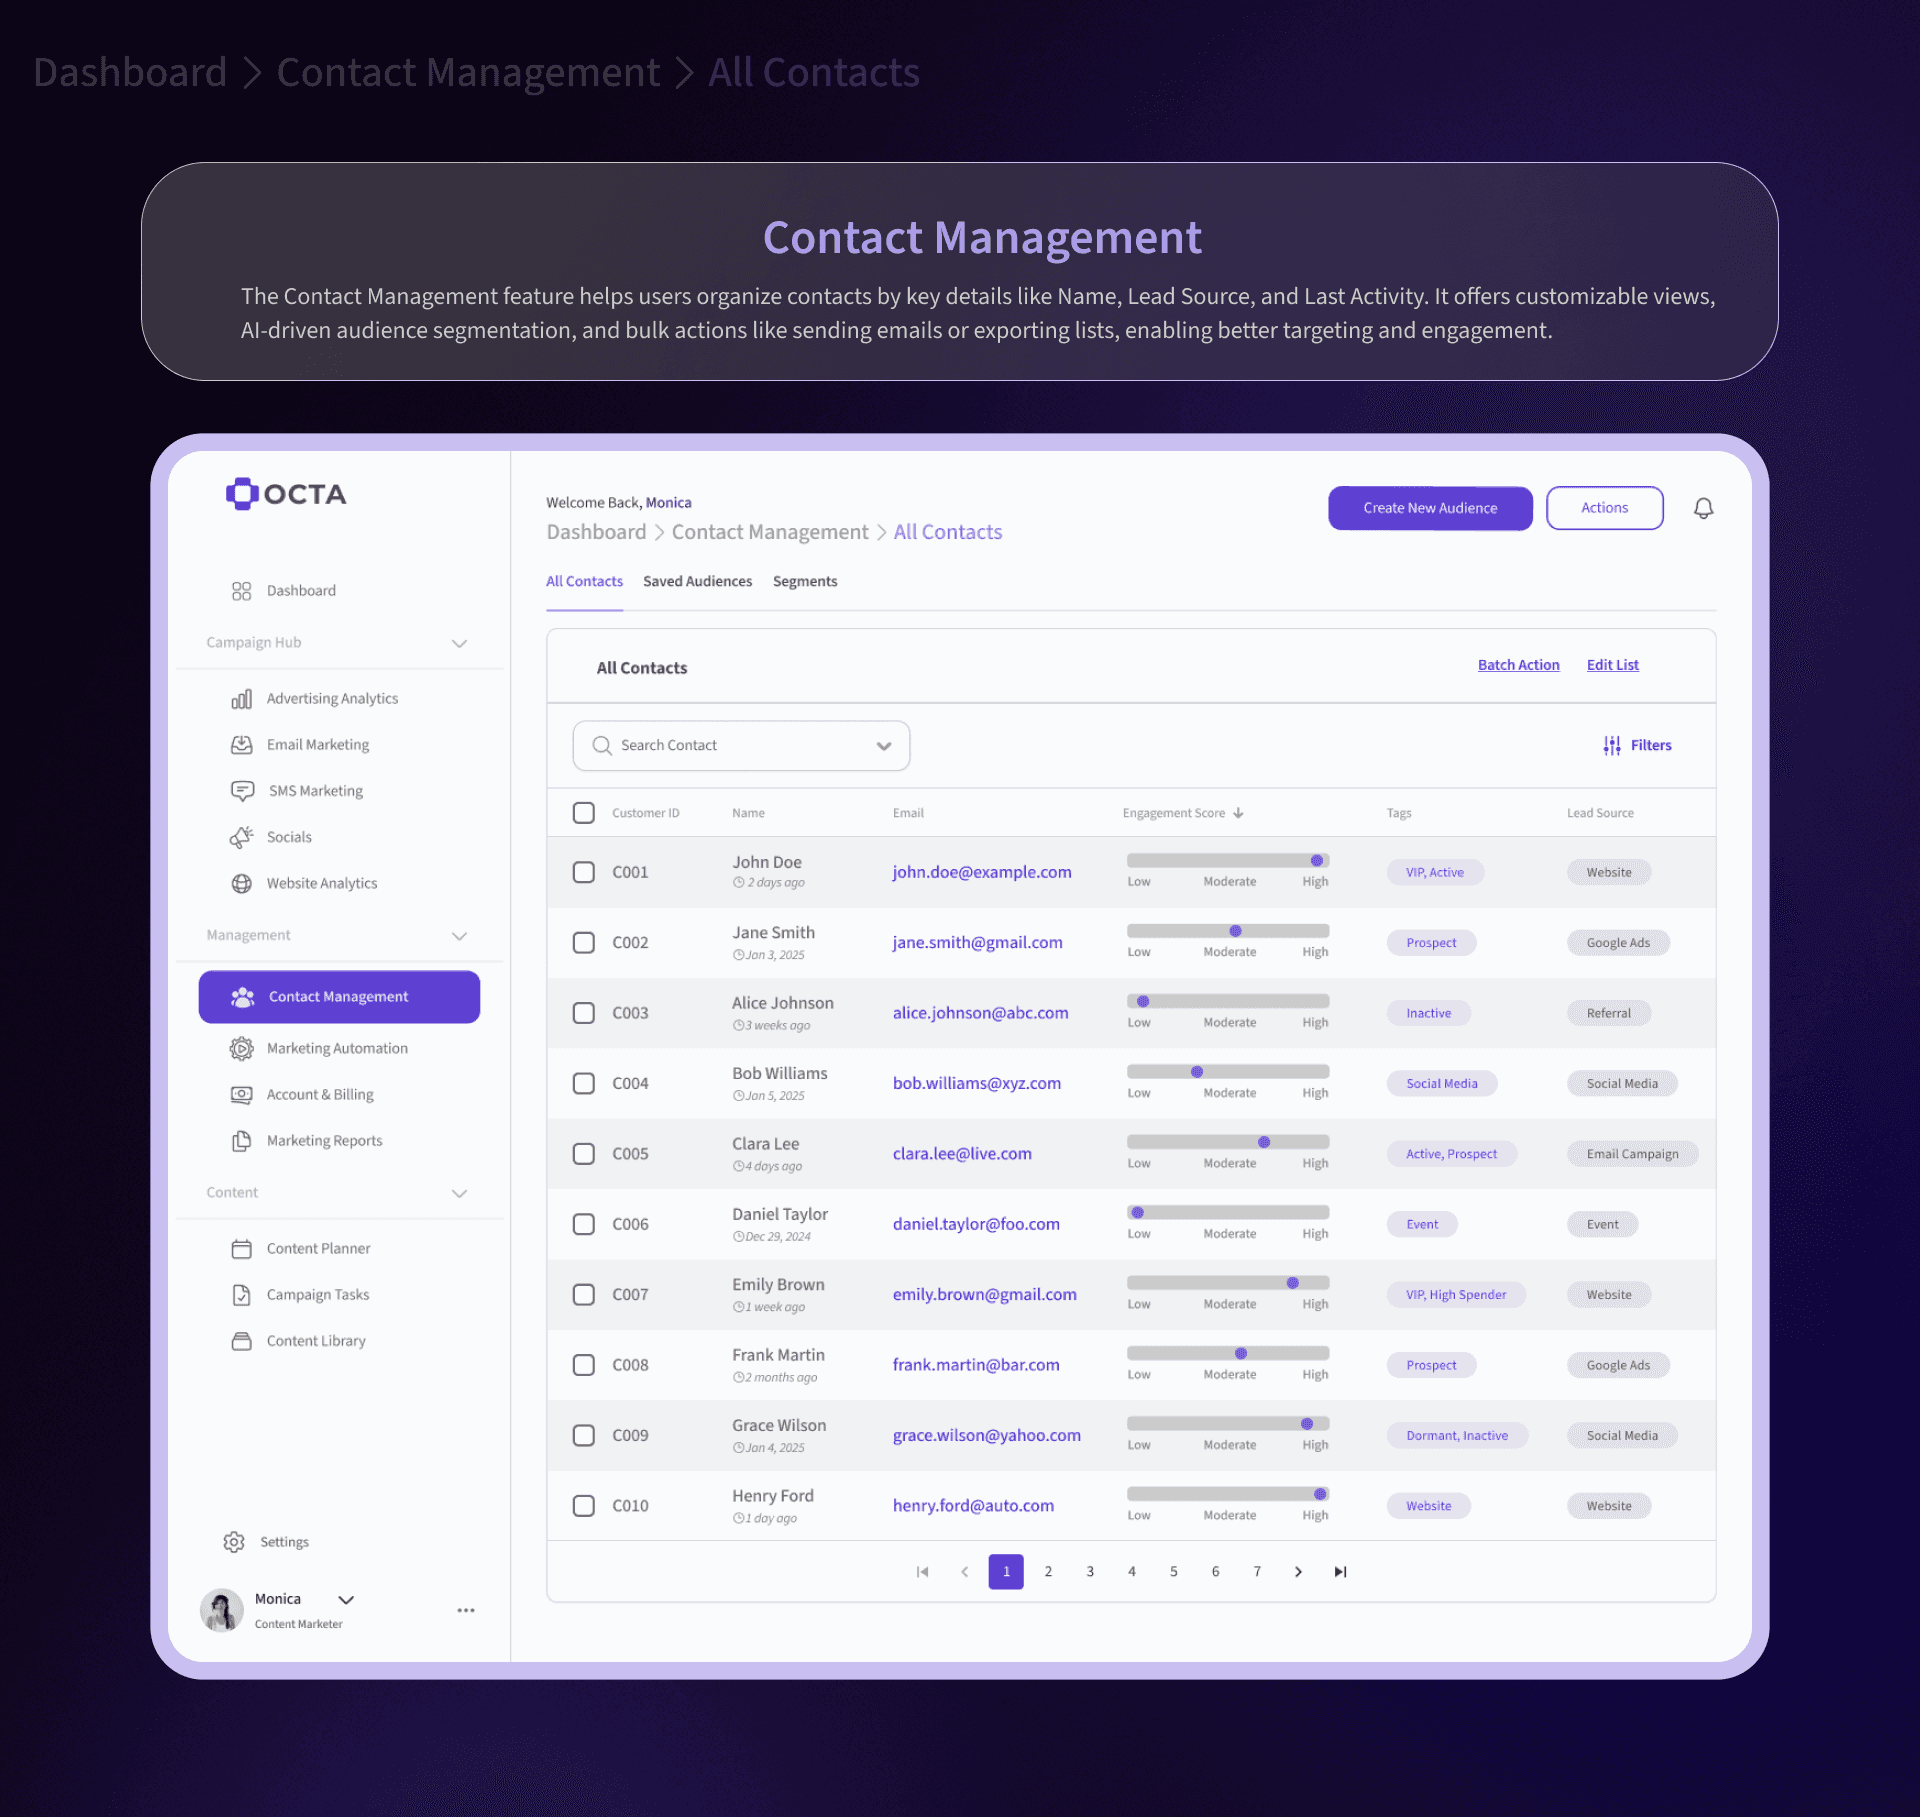Click the Advertising Analytics bar chart icon
Viewport: 1920px width, 1817px height.
[241, 698]
